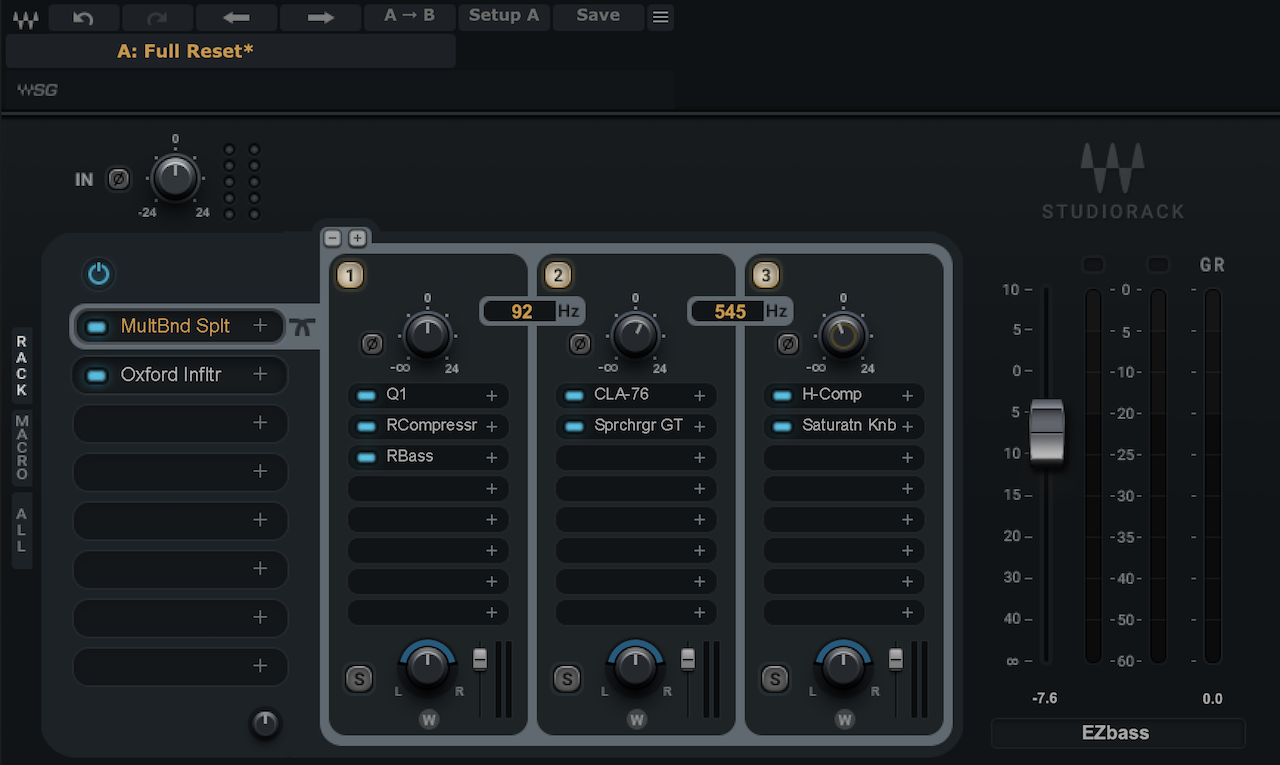Invert phase on band 1
The height and width of the screenshot is (765, 1280).
click(x=372, y=344)
